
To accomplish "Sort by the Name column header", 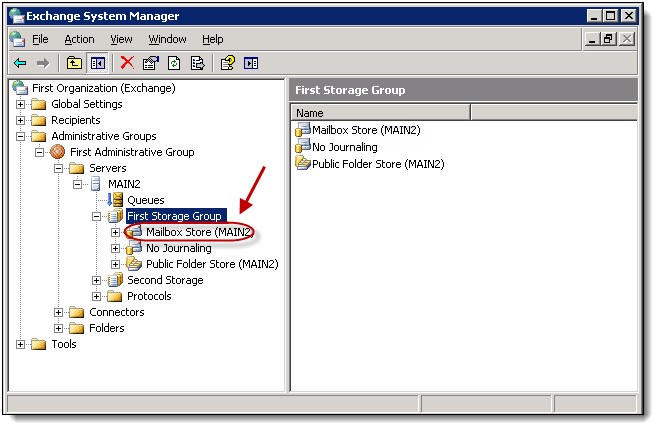I will (x=381, y=113).
